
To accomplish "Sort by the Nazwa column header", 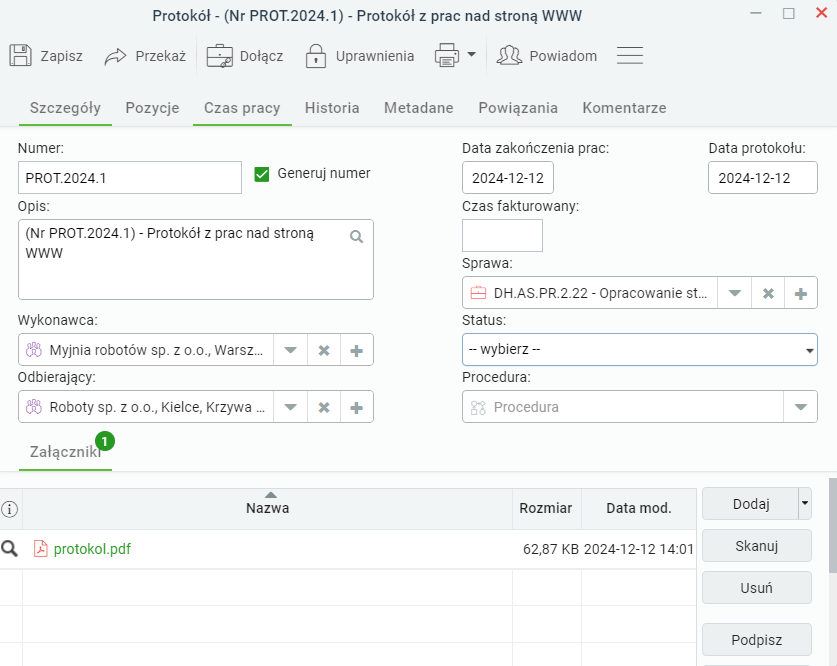I will coord(267,509).
